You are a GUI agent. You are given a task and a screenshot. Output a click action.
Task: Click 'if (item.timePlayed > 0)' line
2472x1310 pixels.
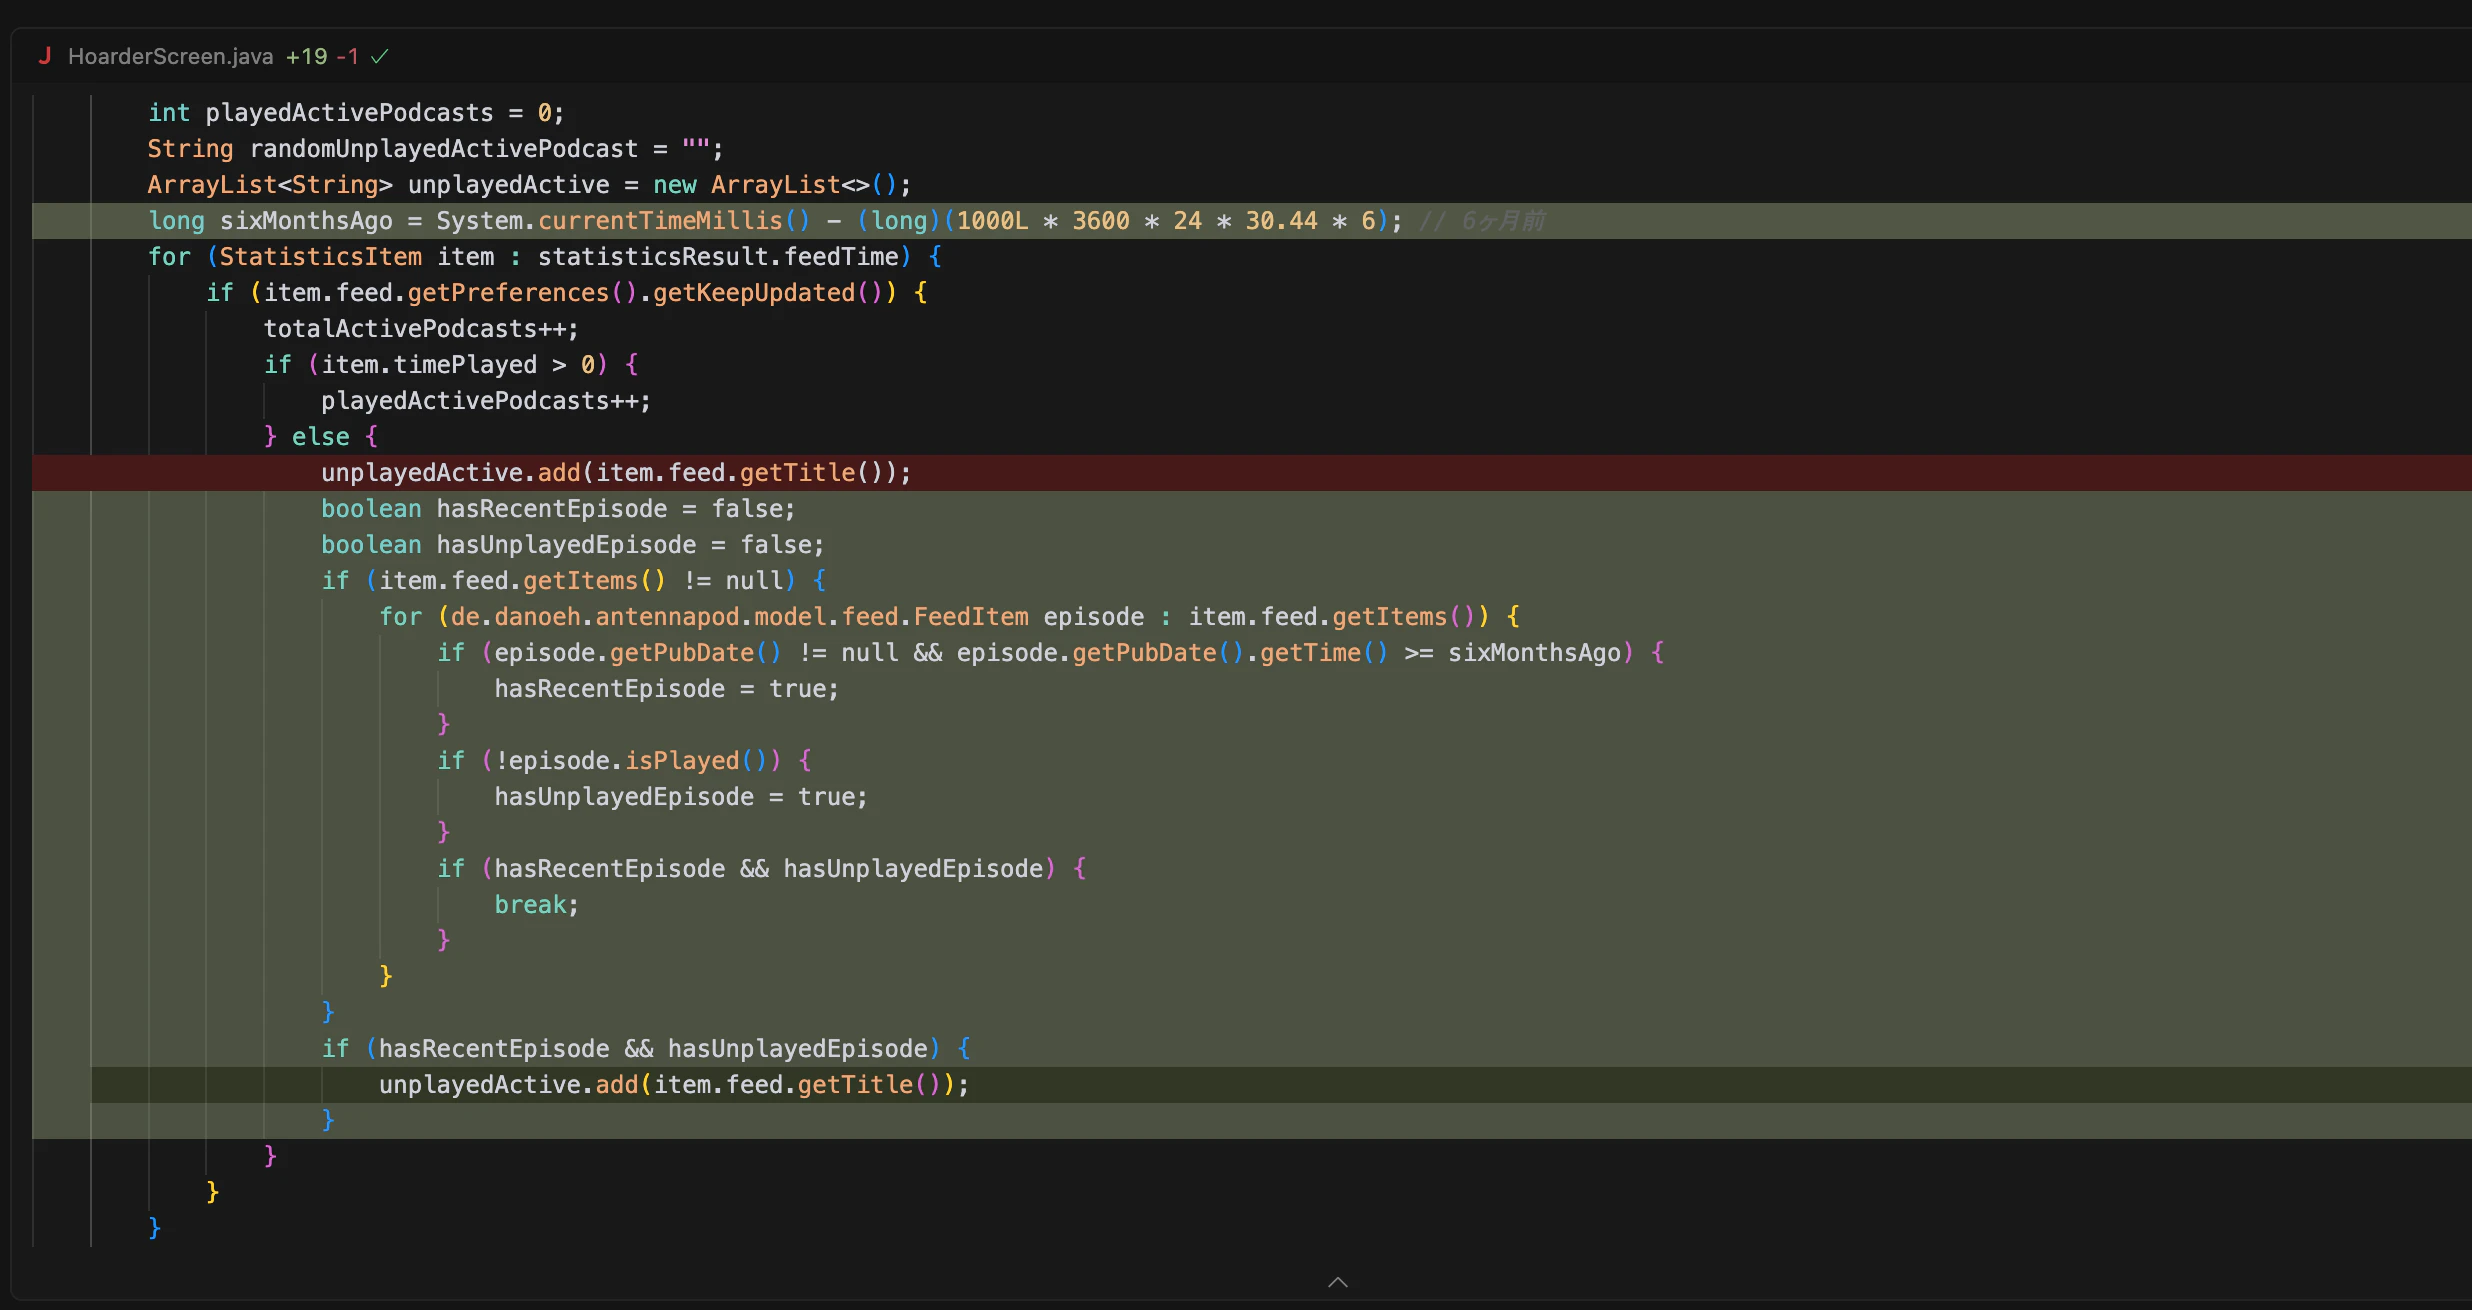tap(451, 364)
